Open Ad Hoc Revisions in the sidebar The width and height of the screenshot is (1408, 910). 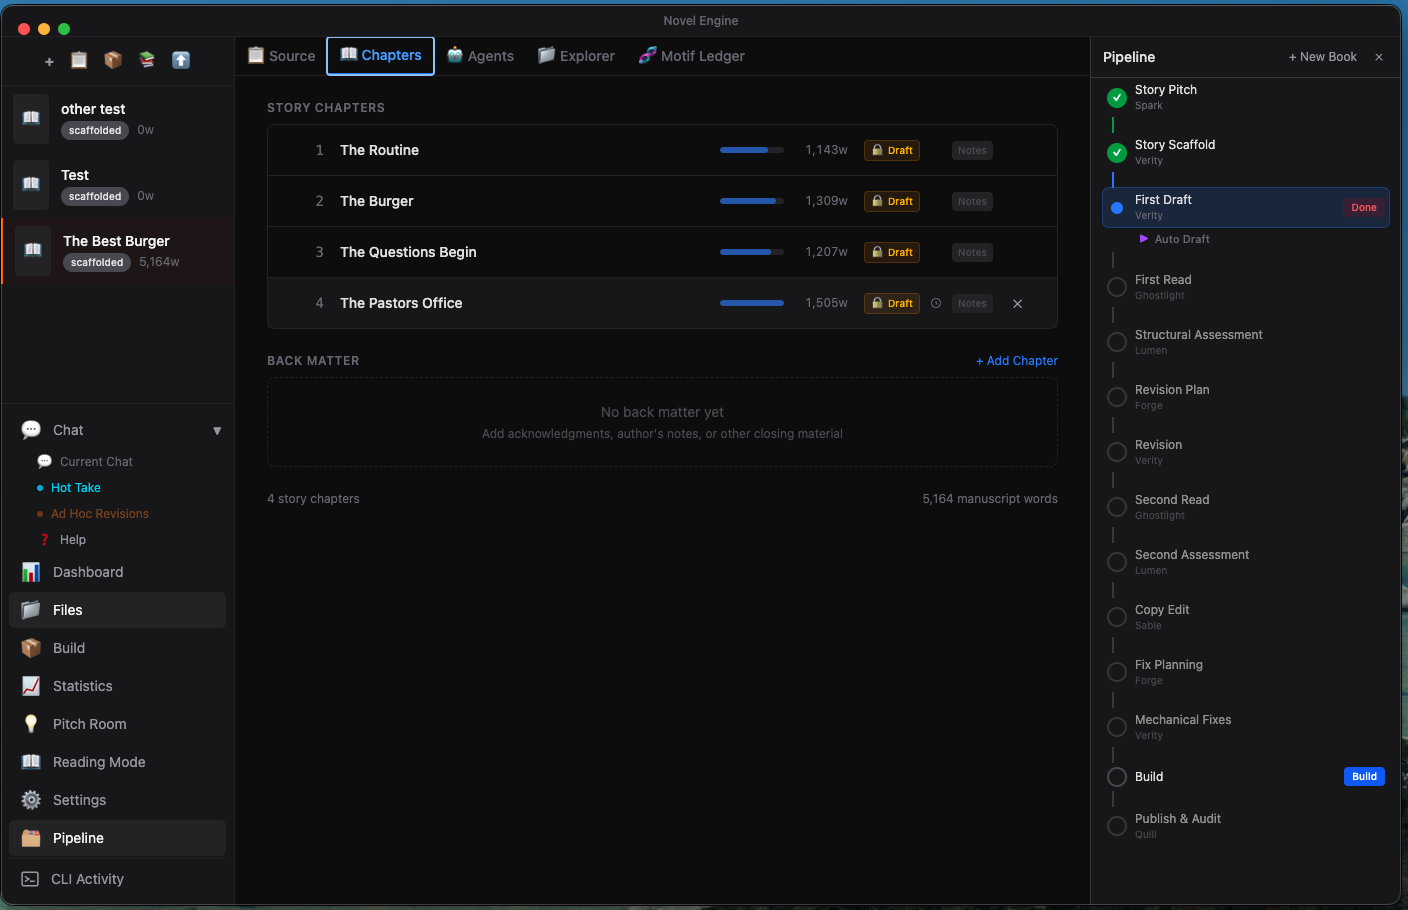[100, 514]
